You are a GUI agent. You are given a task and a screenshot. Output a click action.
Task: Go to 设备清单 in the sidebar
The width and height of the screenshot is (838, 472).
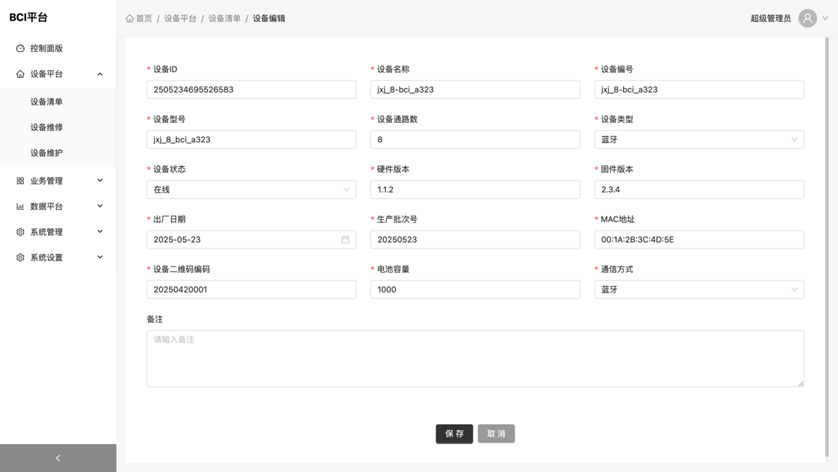tap(47, 102)
